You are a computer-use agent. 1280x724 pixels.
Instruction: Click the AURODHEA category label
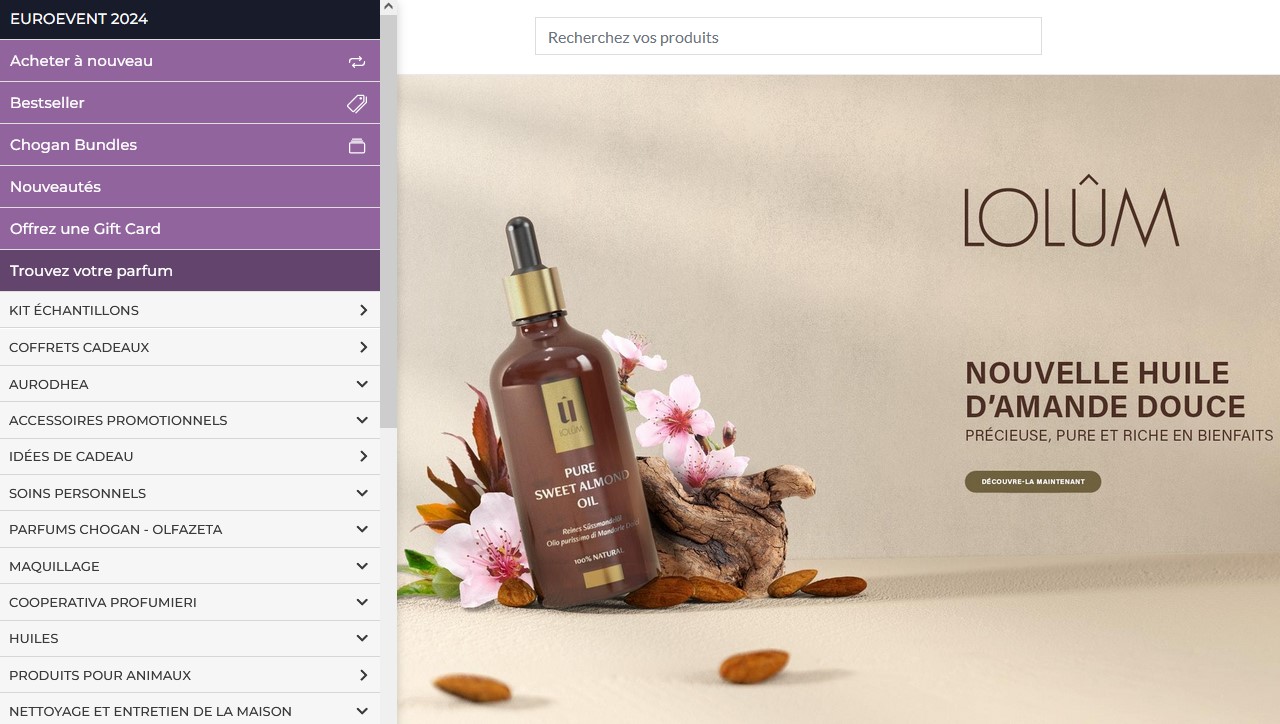click(x=49, y=384)
